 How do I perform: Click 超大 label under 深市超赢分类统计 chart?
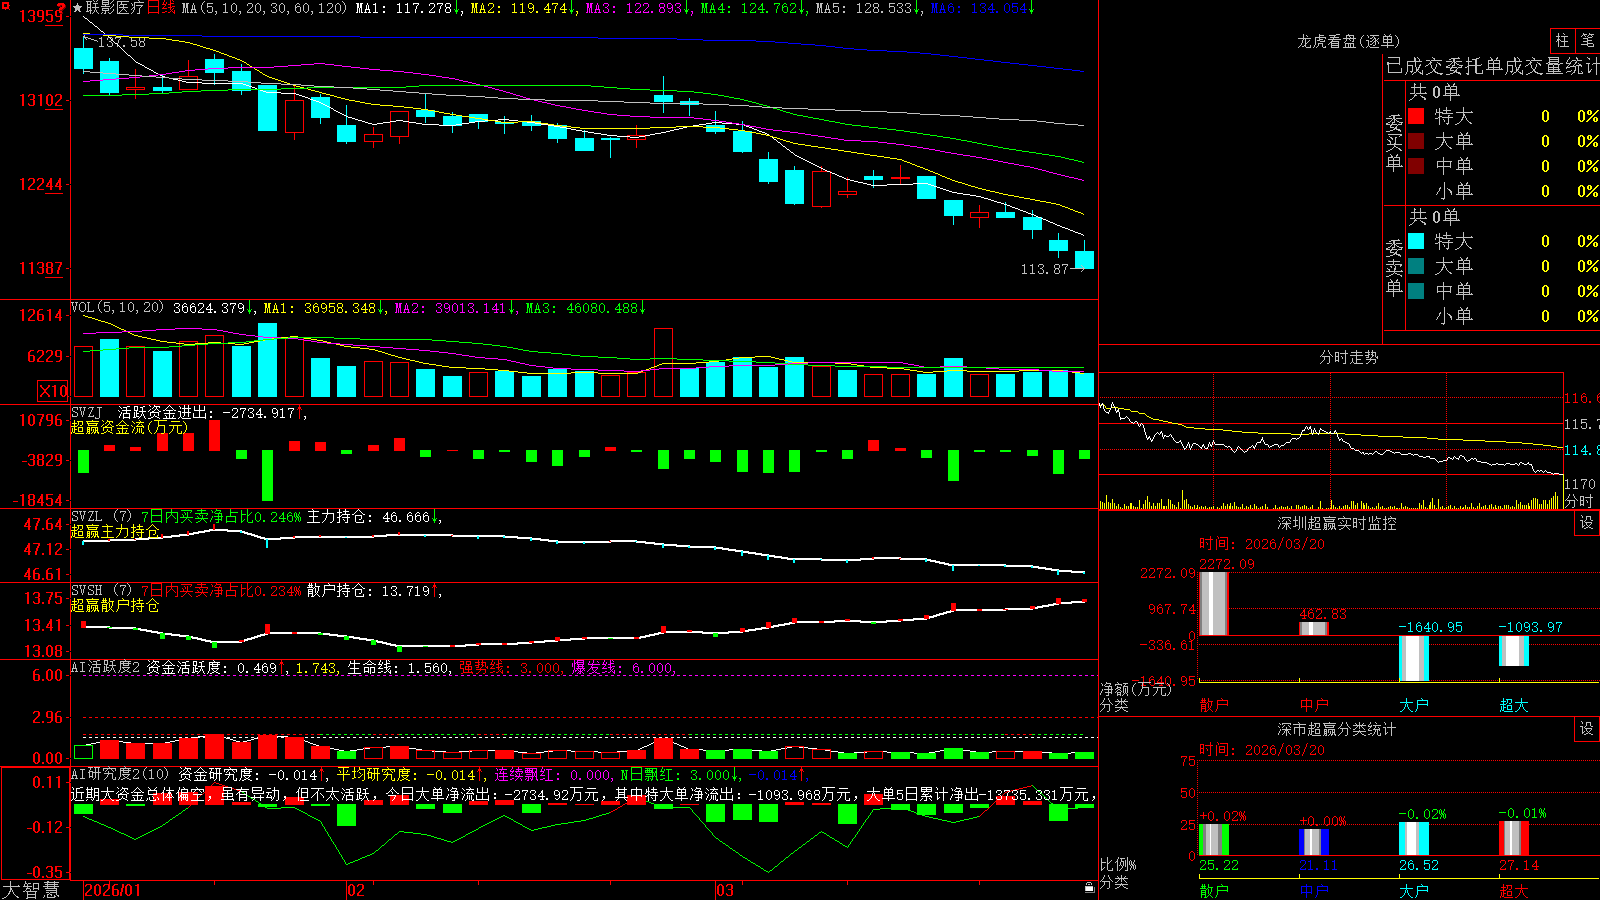coord(1514,890)
